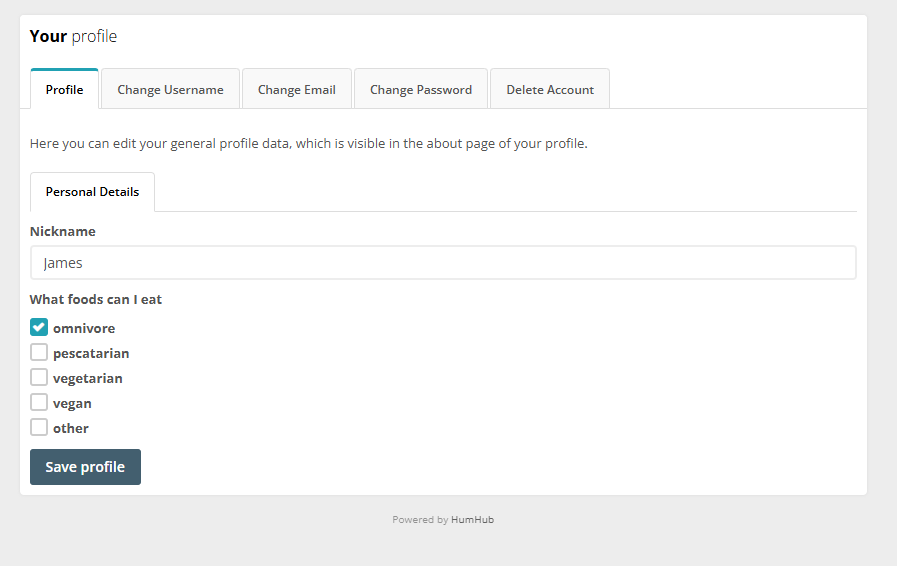This screenshot has height=566, width=897.
Task: Select the other food checkbox
Action: click(x=39, y=427)
